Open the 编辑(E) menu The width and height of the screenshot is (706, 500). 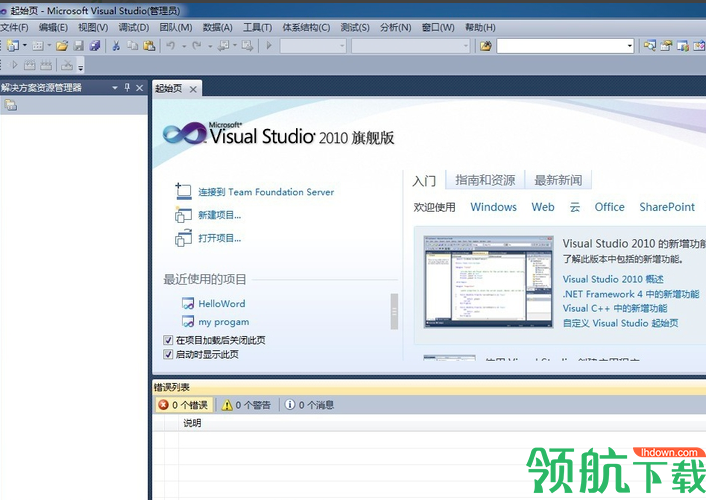(53, 27)
